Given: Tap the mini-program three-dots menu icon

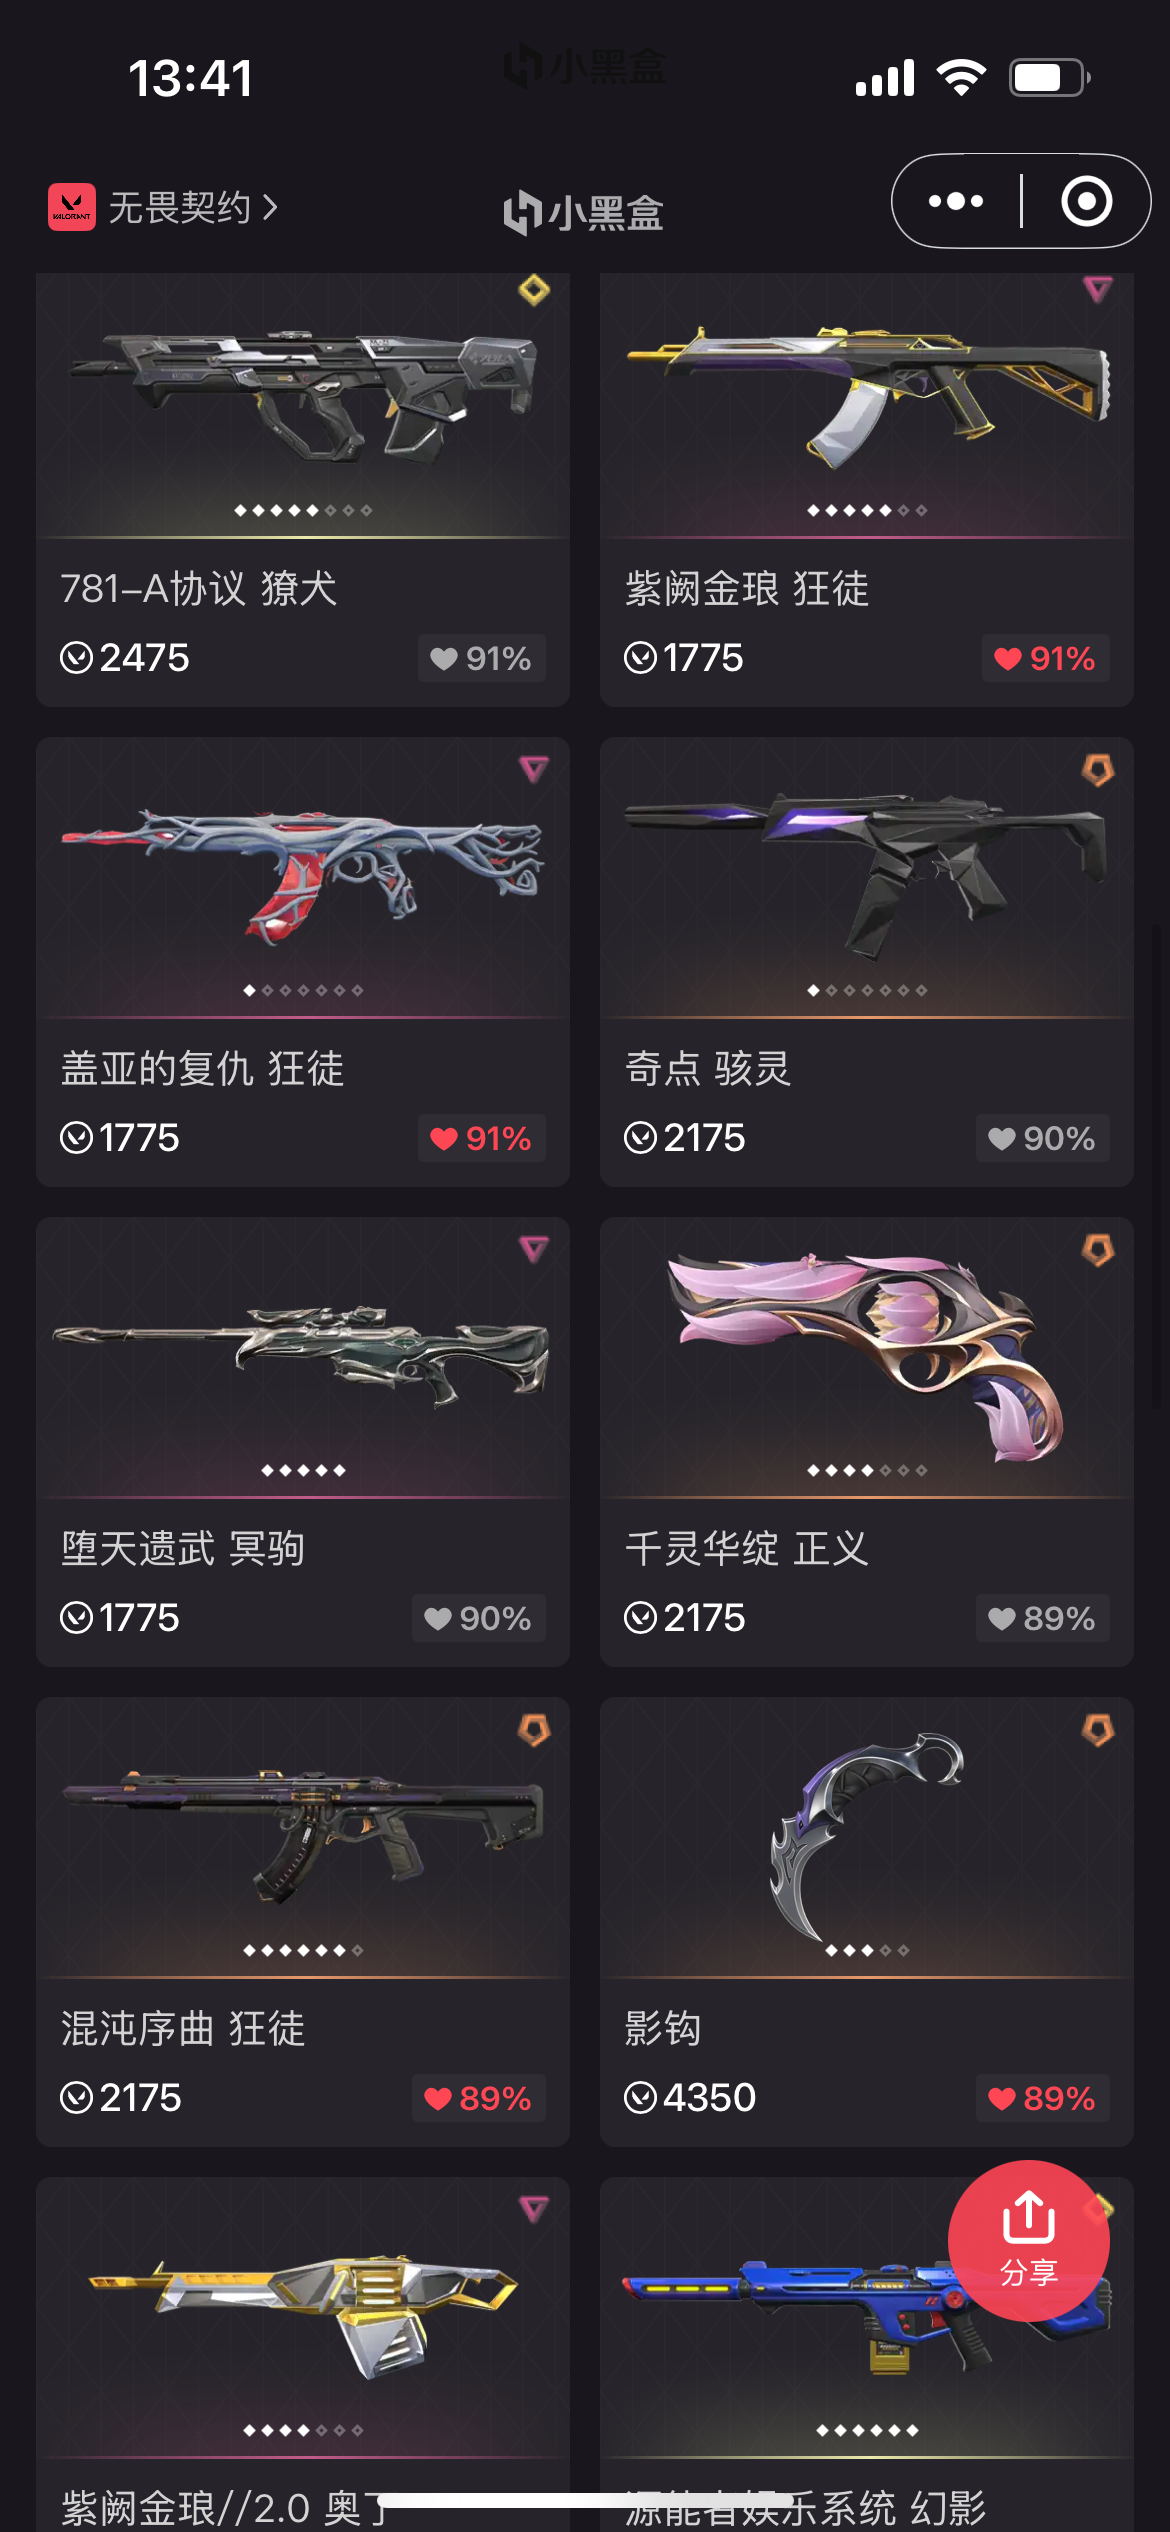Looking at the screenshot, I should click(x=955, y=201).
